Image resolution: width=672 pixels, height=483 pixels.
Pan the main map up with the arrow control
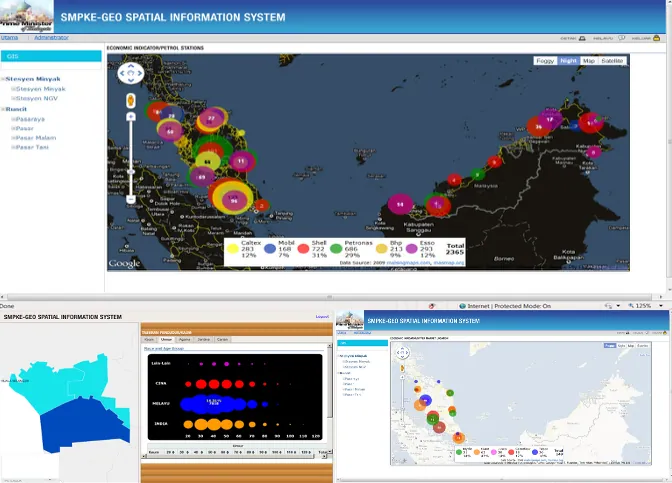point(131,66)
